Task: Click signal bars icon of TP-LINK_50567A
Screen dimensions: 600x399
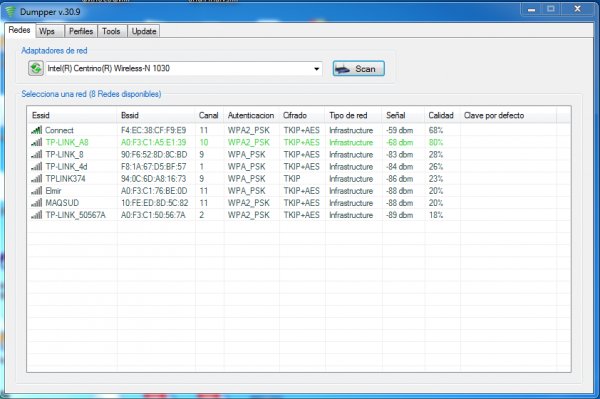Action: tap(36, 215)
